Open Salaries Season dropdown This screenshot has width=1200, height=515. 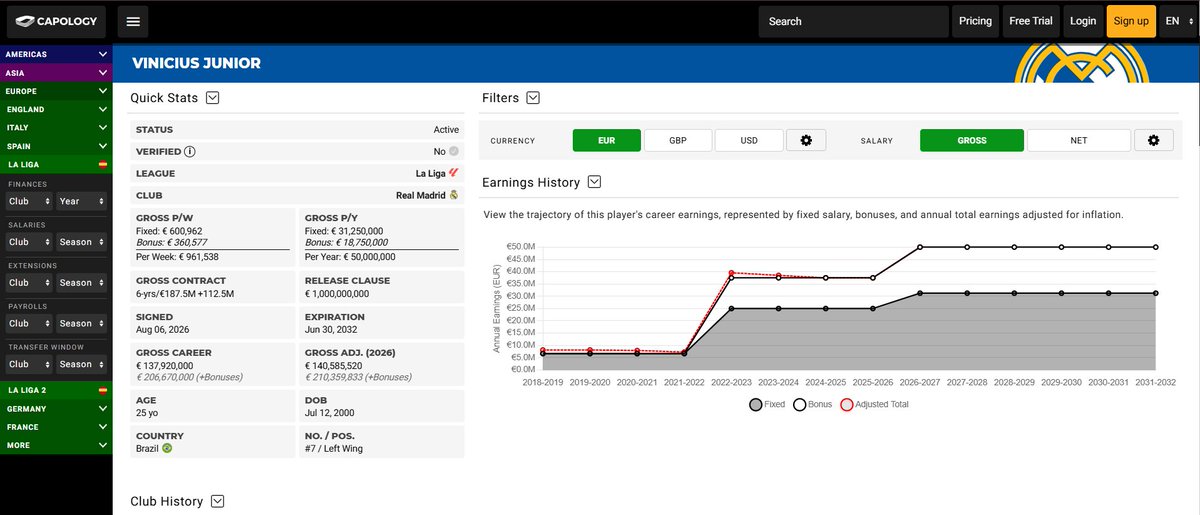(x=82, y=242)
